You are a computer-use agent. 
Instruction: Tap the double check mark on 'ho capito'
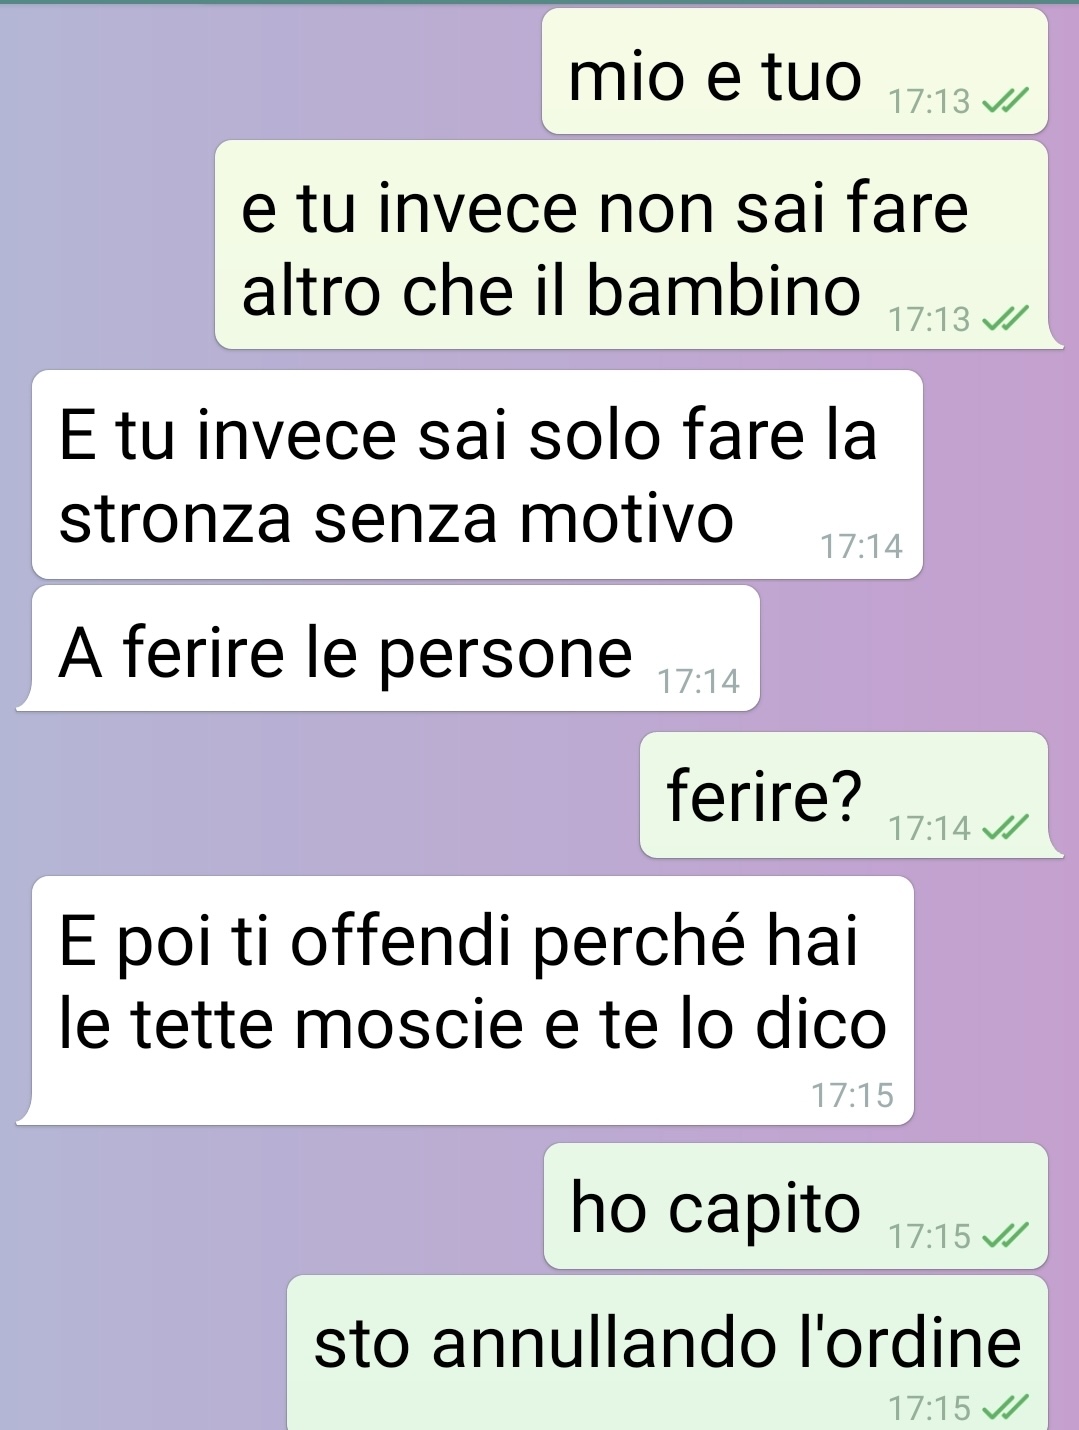pos(1005,1236)
